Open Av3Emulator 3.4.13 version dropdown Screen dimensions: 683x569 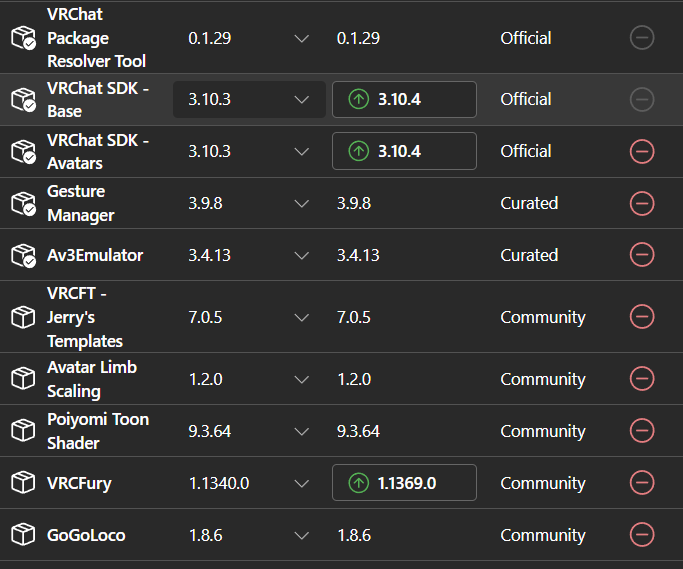click(x=249, y=255)
